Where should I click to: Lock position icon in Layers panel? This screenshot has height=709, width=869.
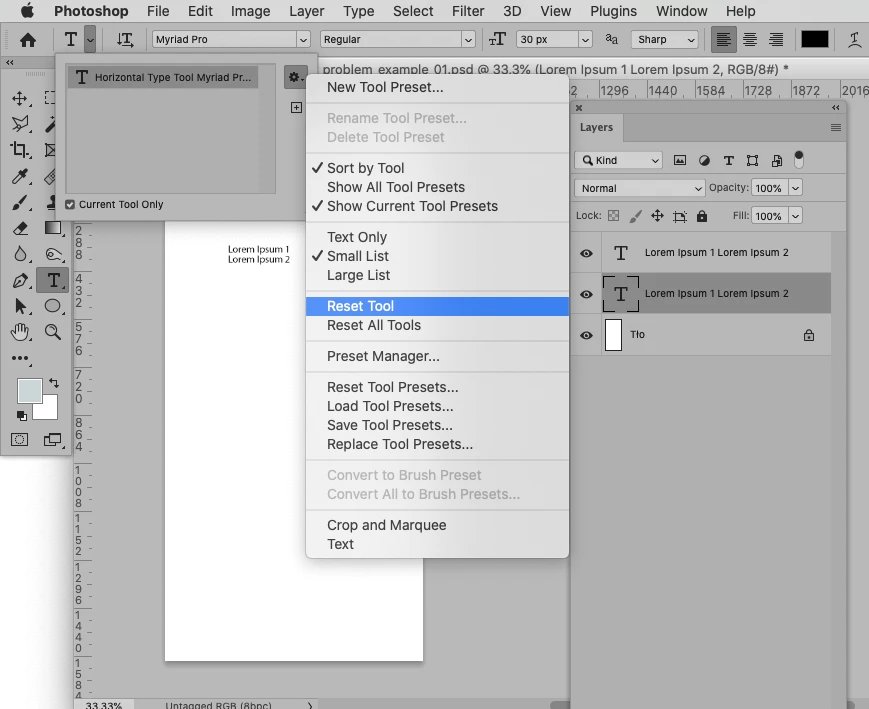657,216
